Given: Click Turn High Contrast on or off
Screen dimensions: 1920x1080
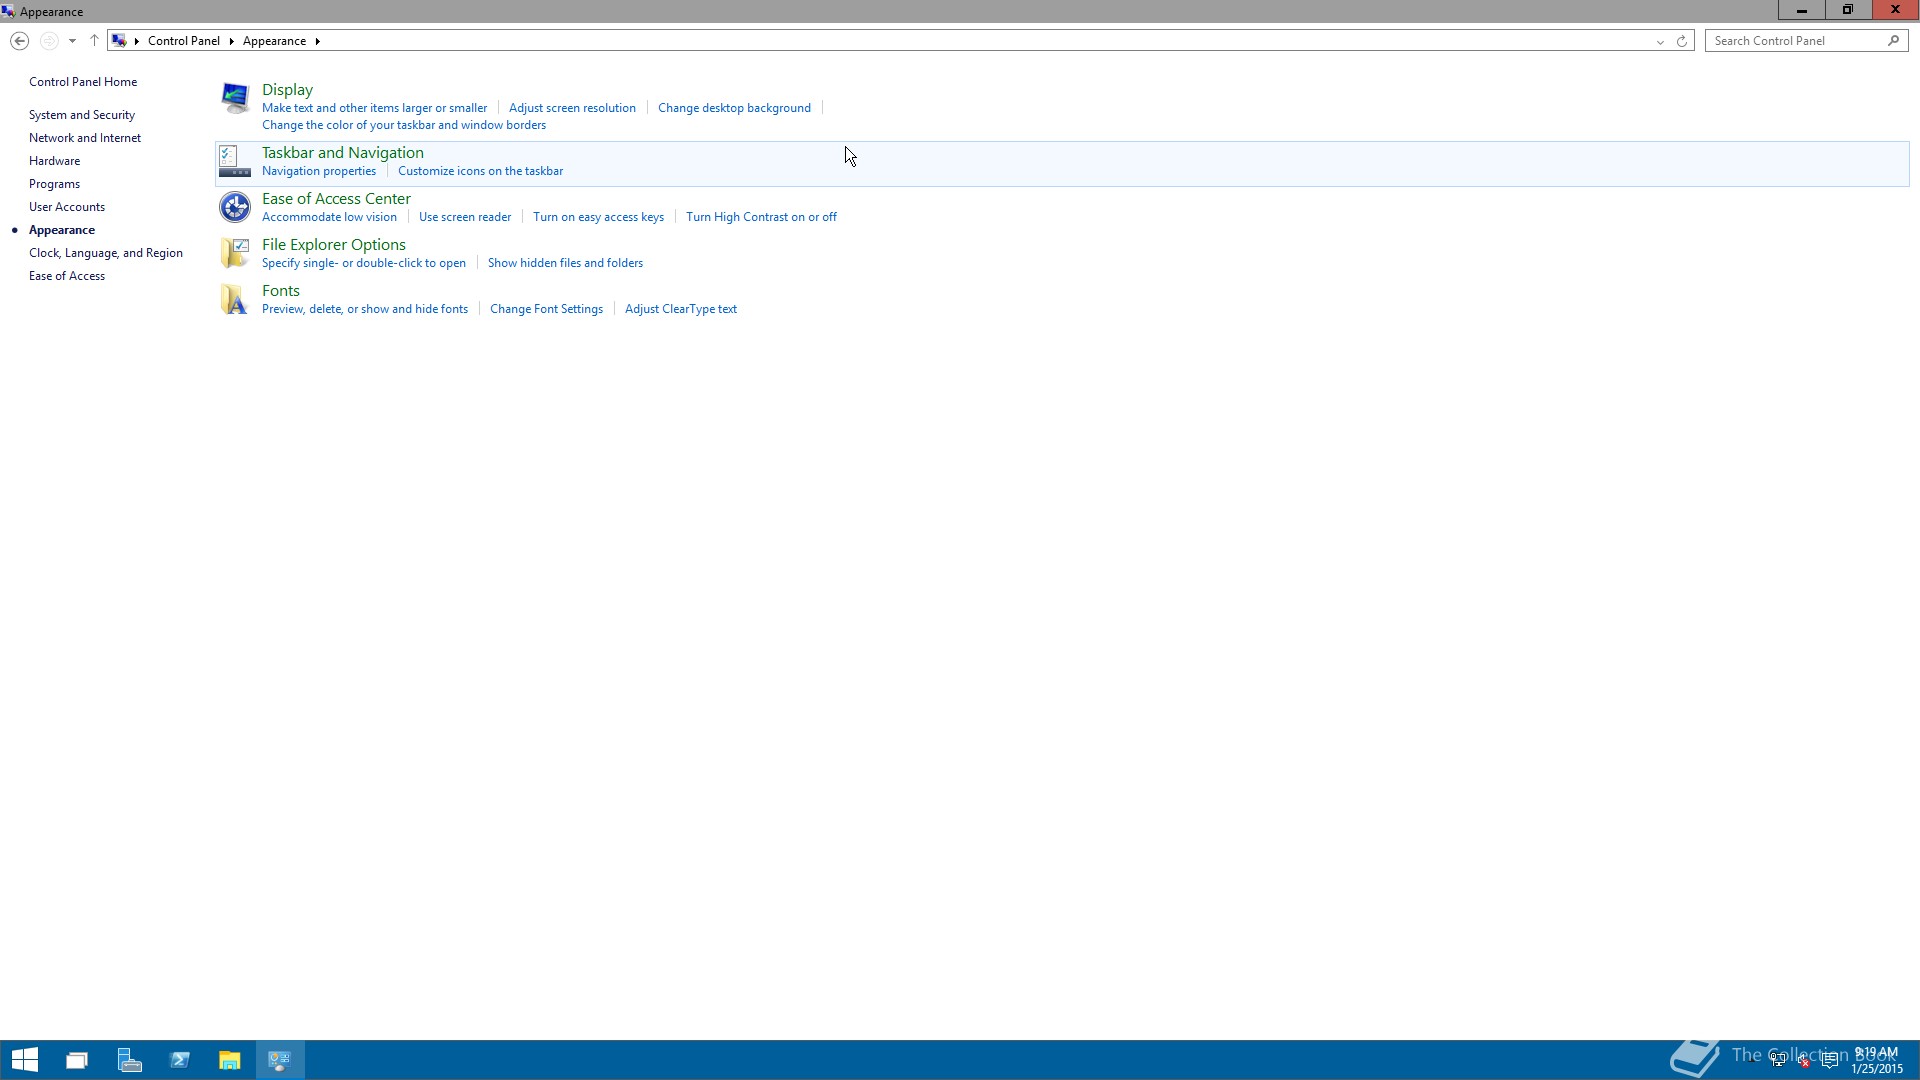Looking at the screenshot, I should coord(761,217).
